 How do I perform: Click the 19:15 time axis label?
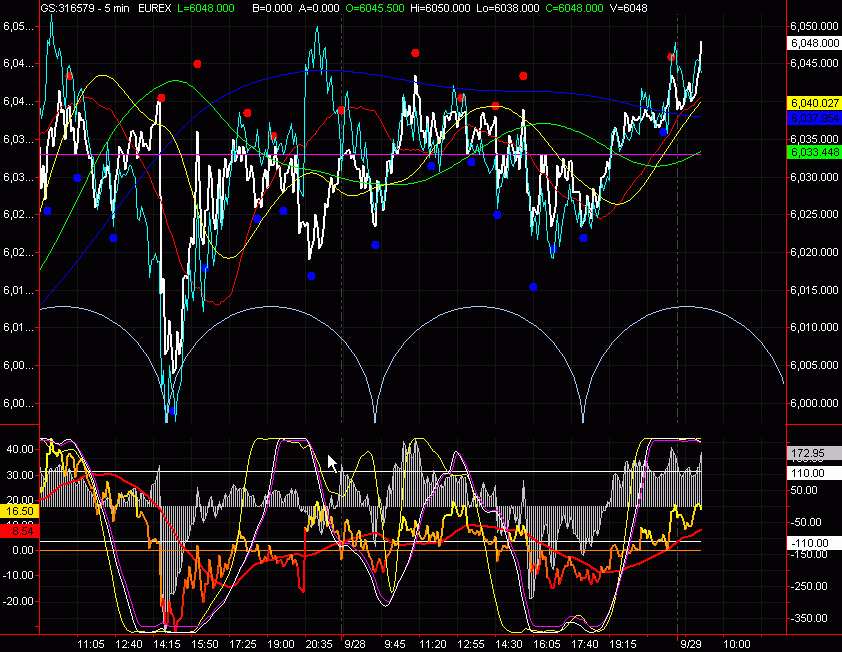pos(623,644)
